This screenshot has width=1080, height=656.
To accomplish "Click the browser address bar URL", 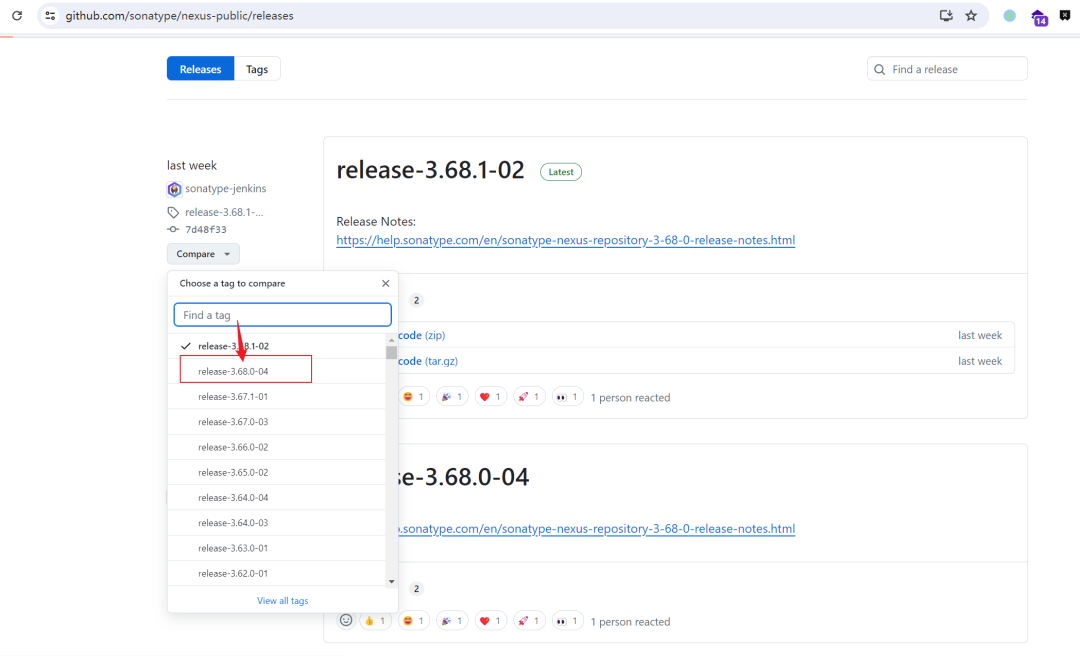I will pyautogui.click(x=179, y=15).
